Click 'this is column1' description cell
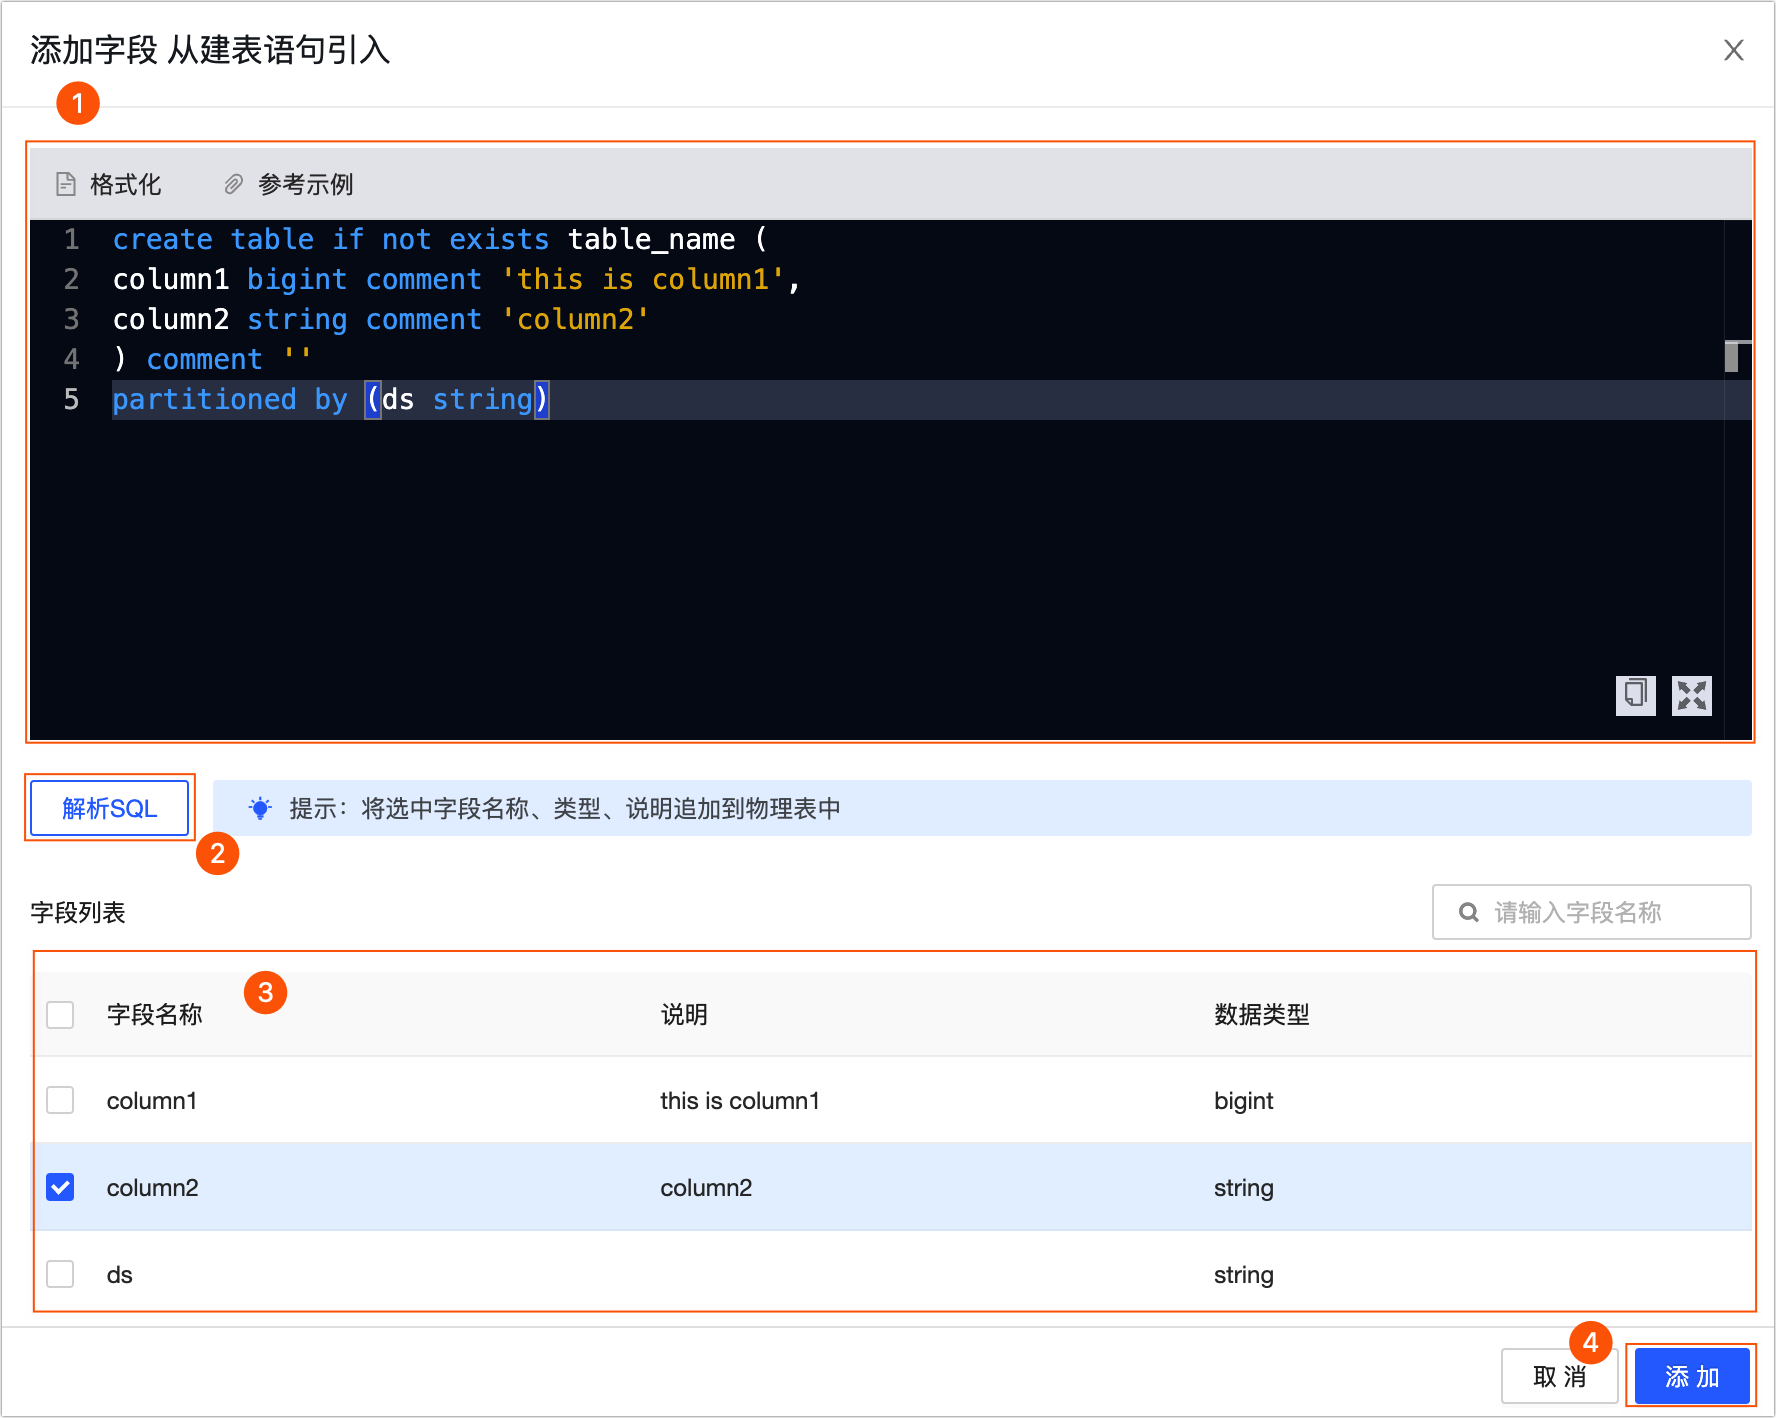Viewport: 1776px width, 1418px height. [x=740, y=1100]
